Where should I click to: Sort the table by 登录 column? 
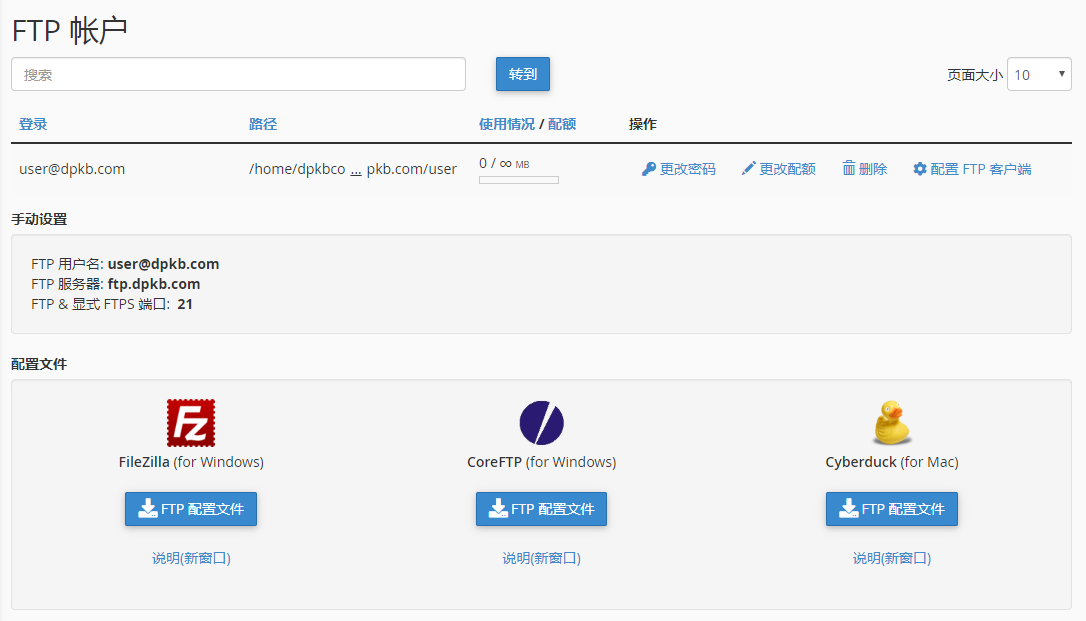click(x=32, y=123)
